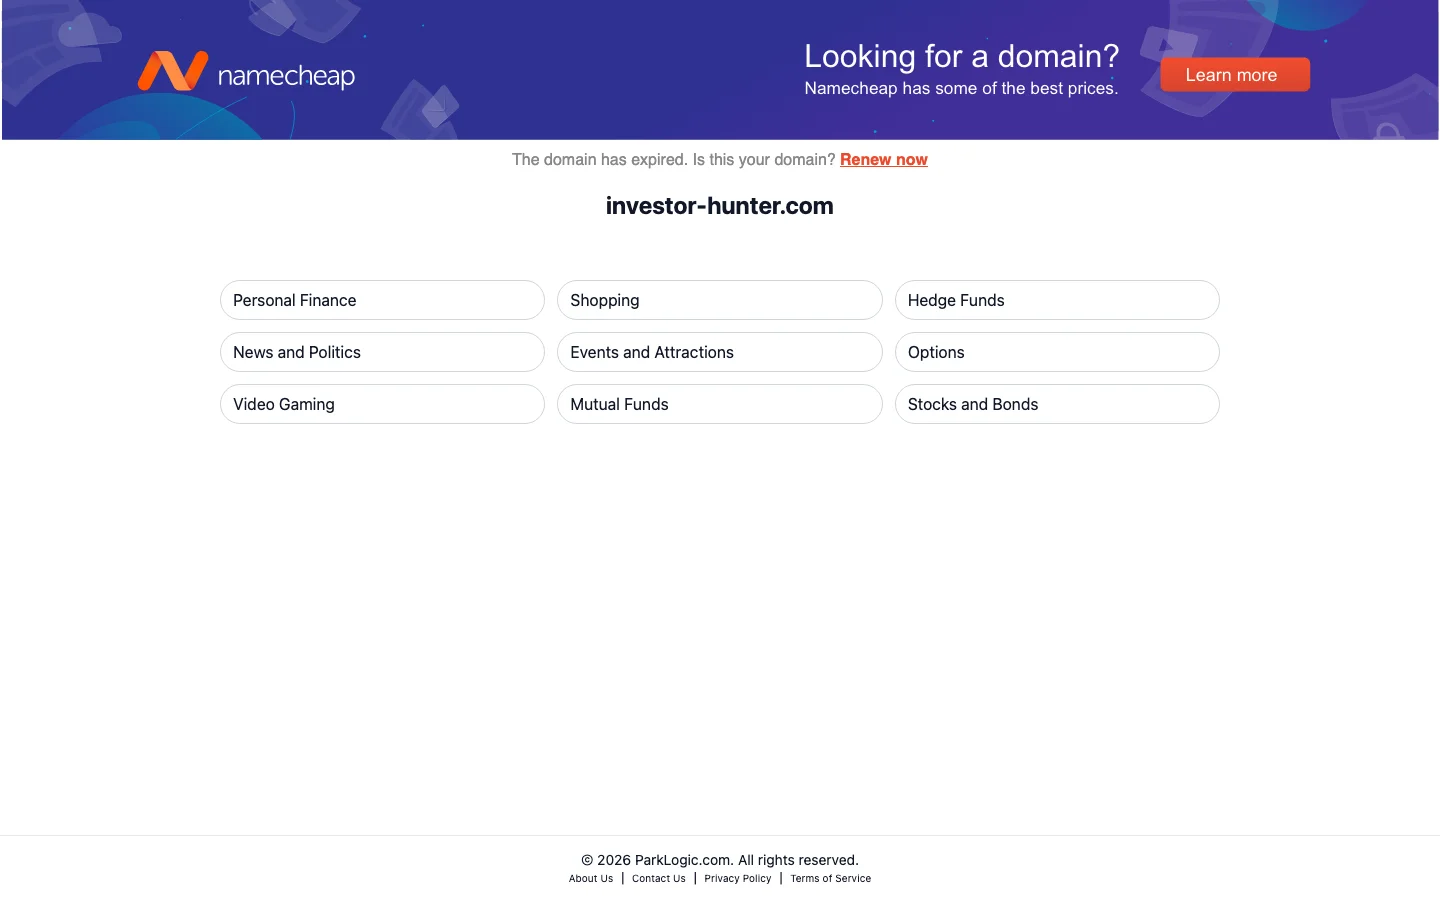Viewport: 1440px width, 900px height.
Task: Select the Video Gaming category
Action: (x=382, y=404)
